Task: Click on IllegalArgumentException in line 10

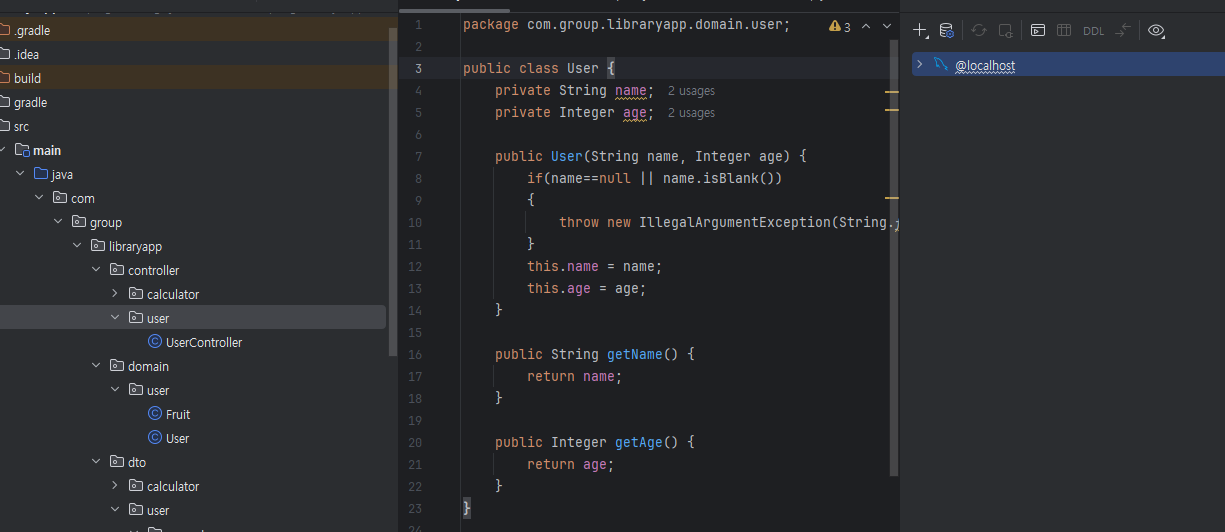Action: pyautogui.click(x=735, y=222)
